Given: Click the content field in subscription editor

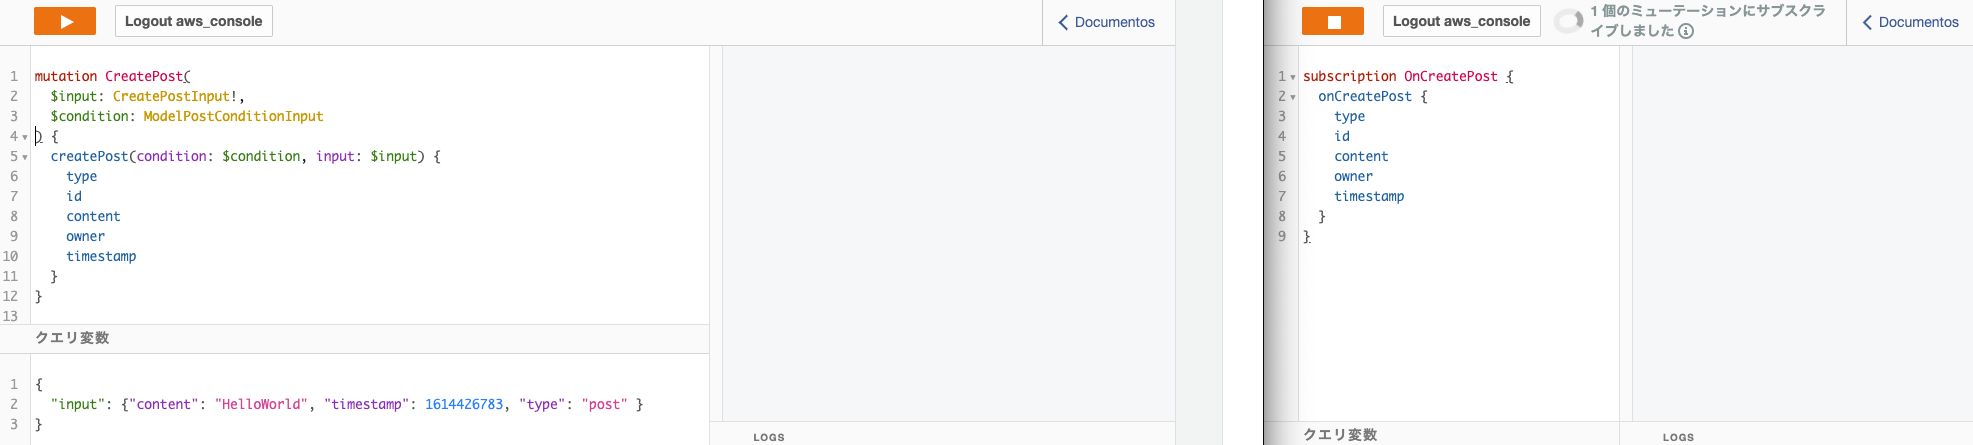Looking at the screenshot, I should pos(1361,156).
